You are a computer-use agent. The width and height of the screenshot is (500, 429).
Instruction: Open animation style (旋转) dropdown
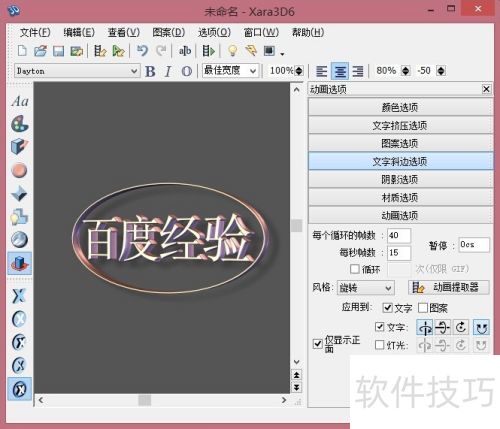pos(366,288)
